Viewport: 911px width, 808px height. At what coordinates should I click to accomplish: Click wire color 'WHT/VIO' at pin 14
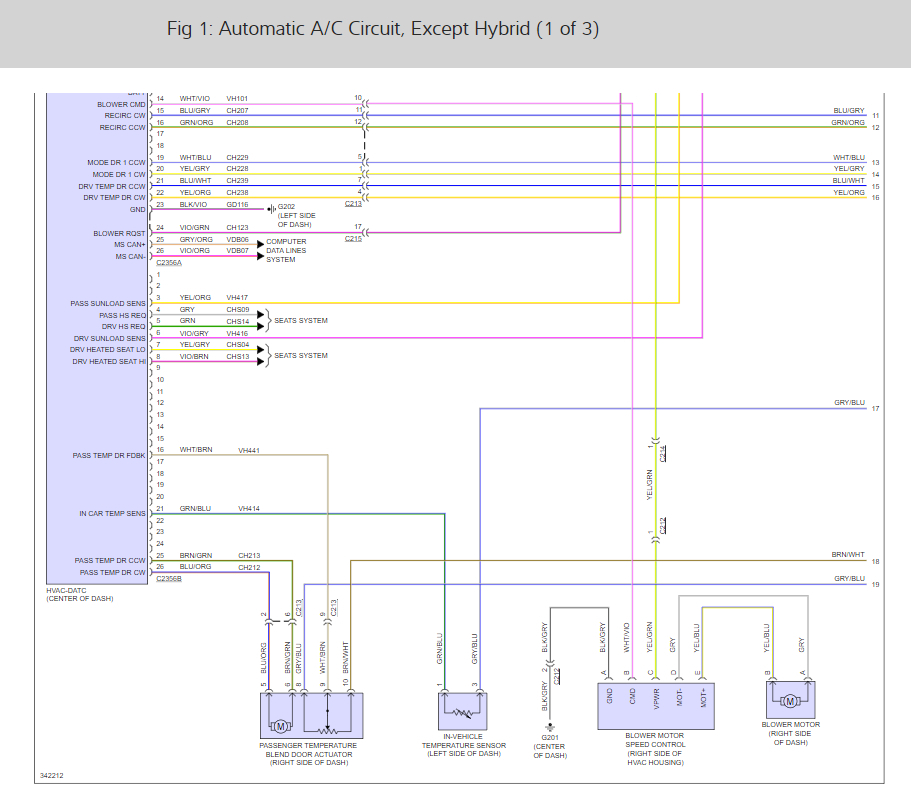[x=195, y=99]
